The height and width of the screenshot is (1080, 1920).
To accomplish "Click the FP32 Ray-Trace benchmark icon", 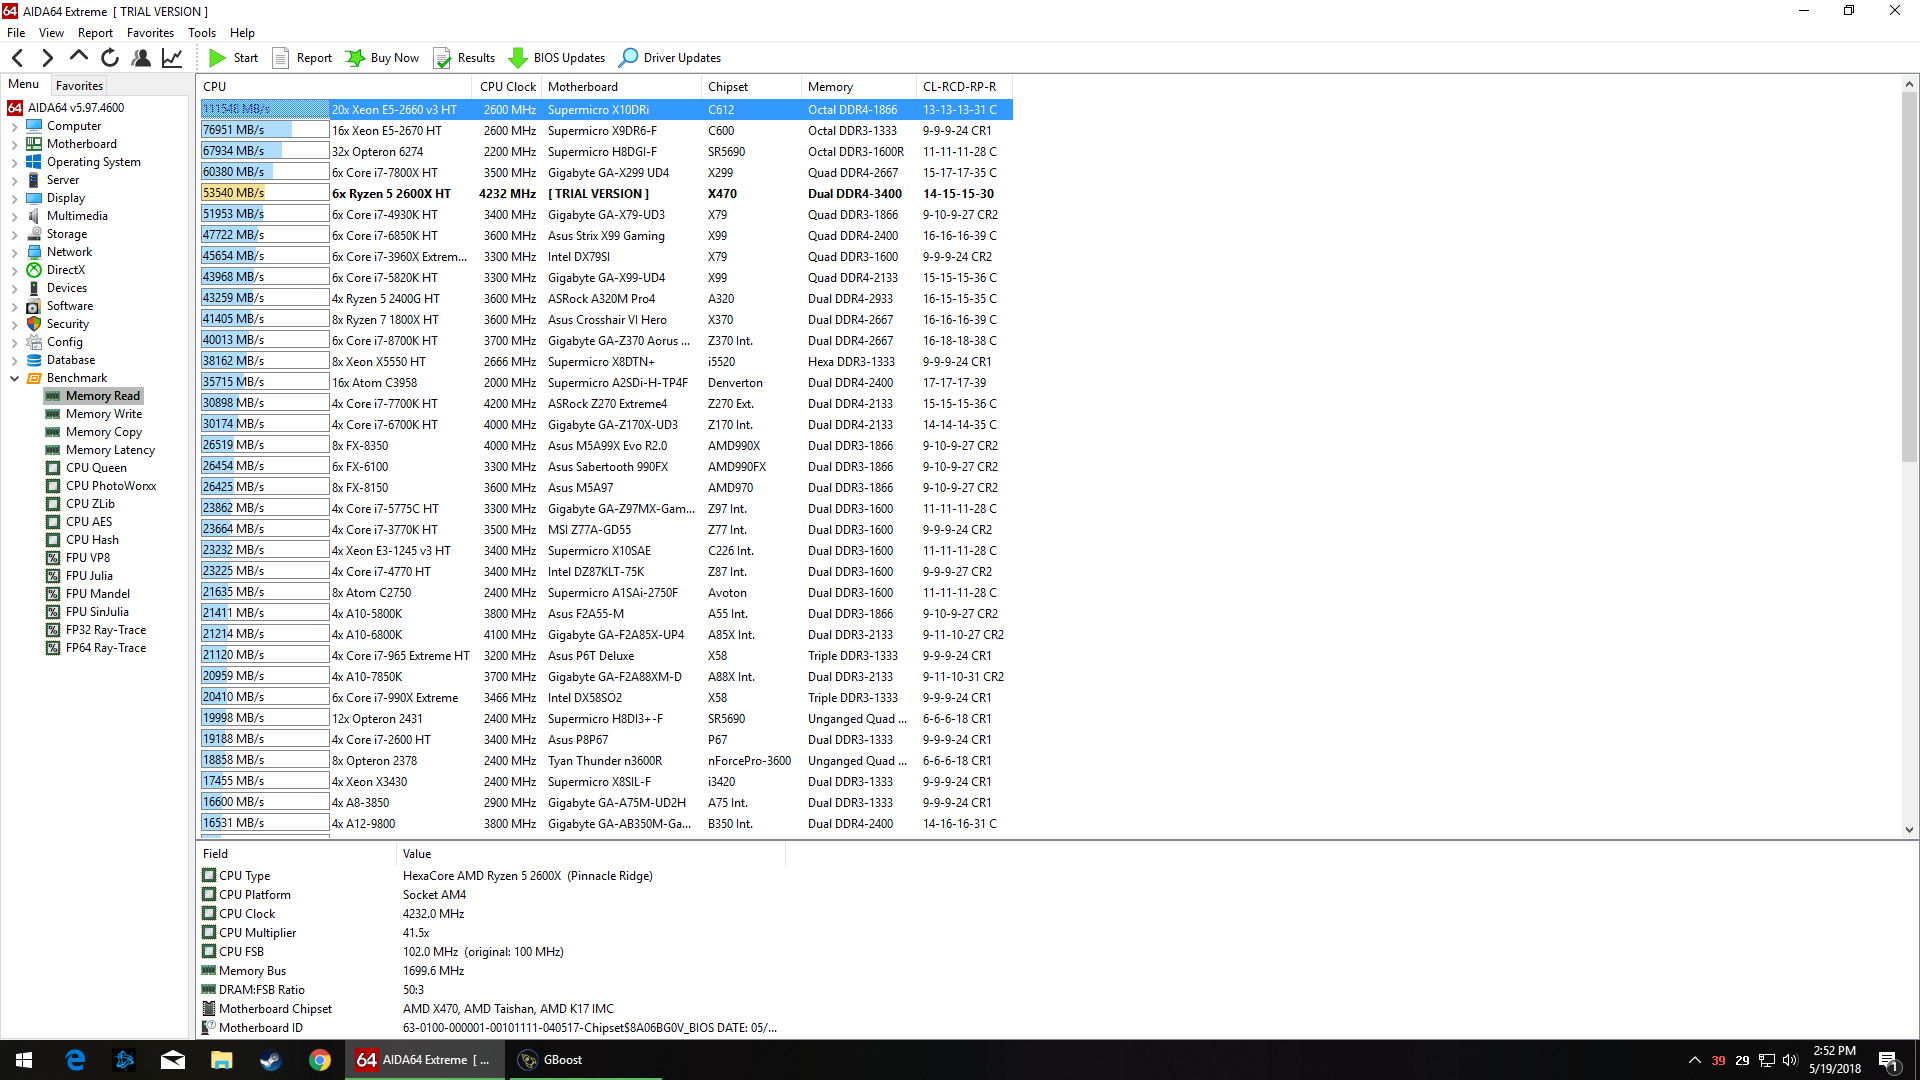I will (x=53, y=630).
